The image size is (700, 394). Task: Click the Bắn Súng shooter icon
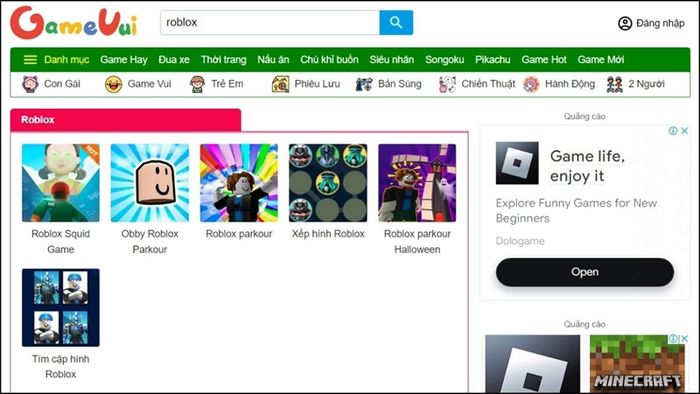point(364,84)
